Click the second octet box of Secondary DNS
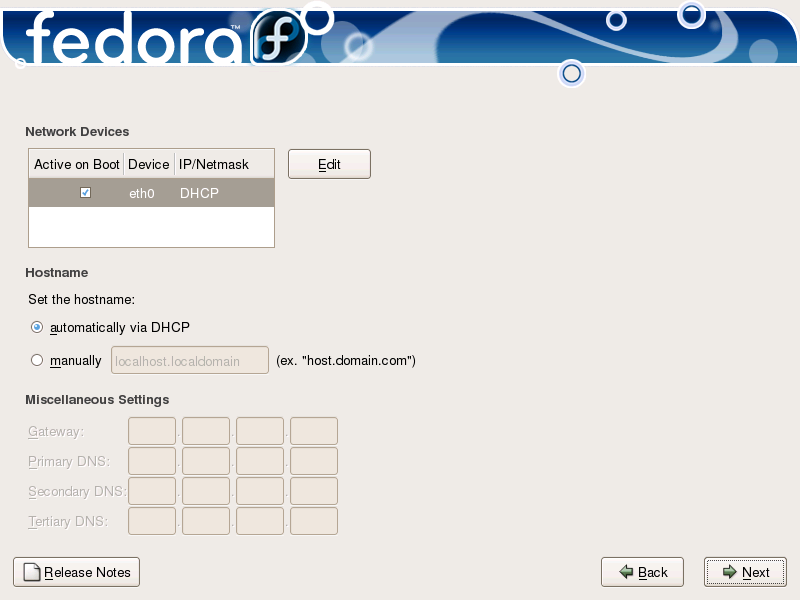 point(206,491)
